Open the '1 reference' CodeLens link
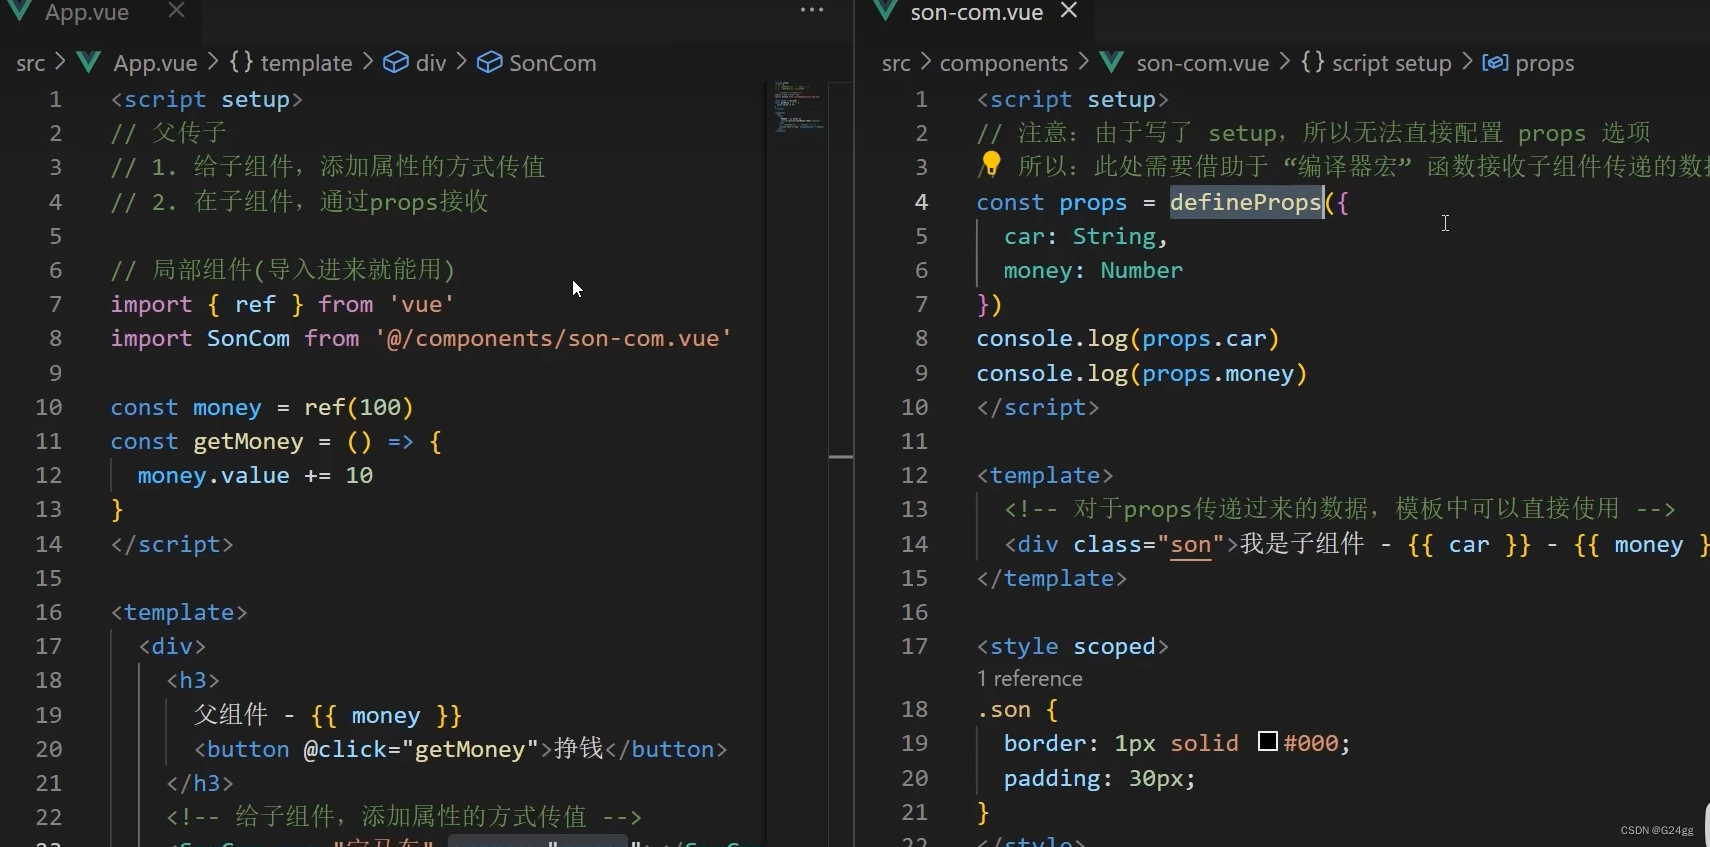The image size is (1710, 847). 1029,678
